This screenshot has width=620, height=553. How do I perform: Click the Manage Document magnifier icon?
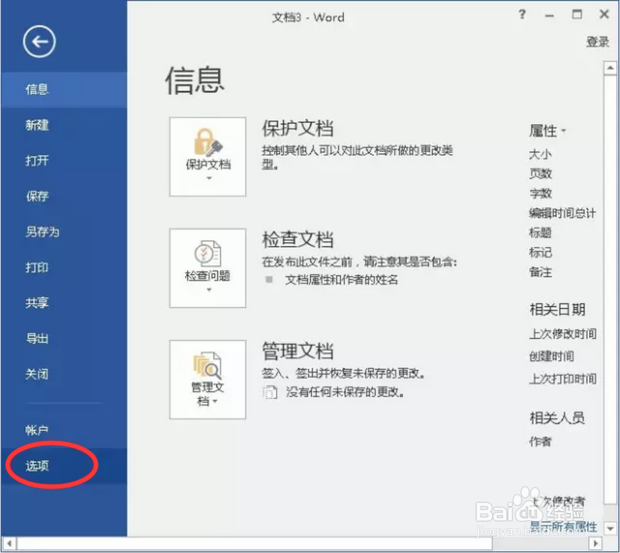coord(208,365)
